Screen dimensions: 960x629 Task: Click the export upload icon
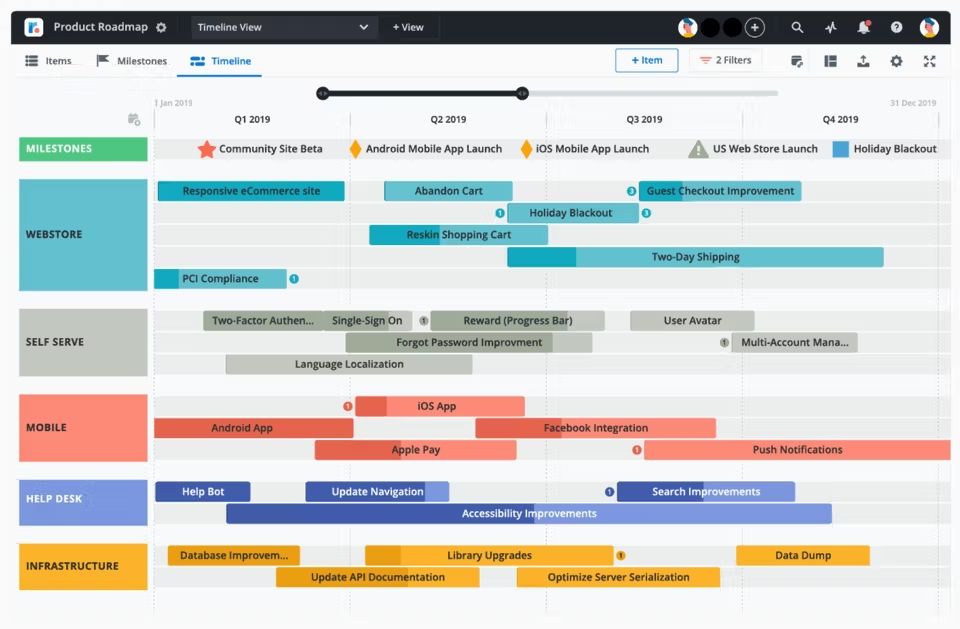click(x=863, y=61)
